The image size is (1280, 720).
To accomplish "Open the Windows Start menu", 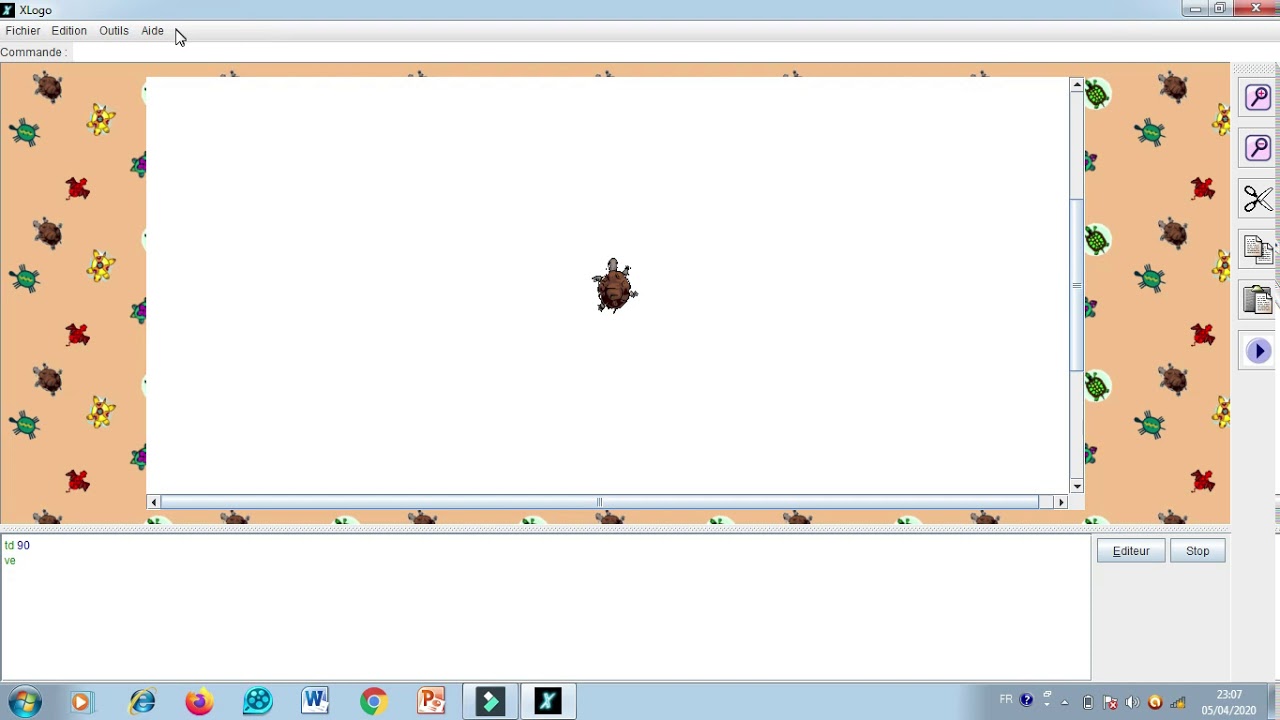I will click(x=24, y=701).
